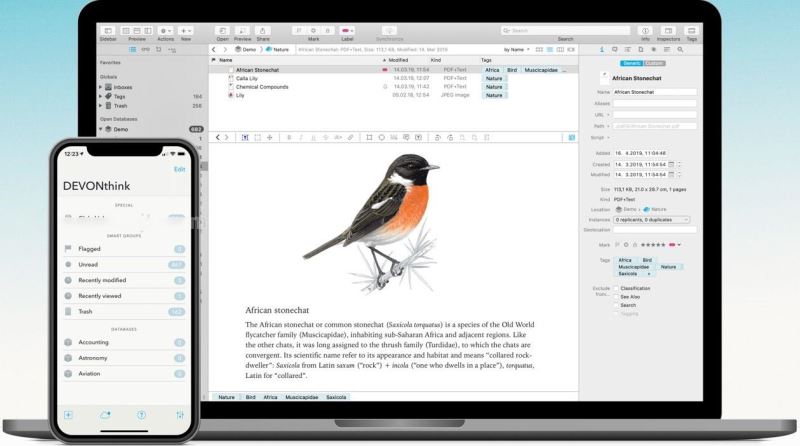Image resolution: width=800 pixels, height=446 pixels.
Task: Select the rectangle annotation shape tool
Action: [369, 138]
